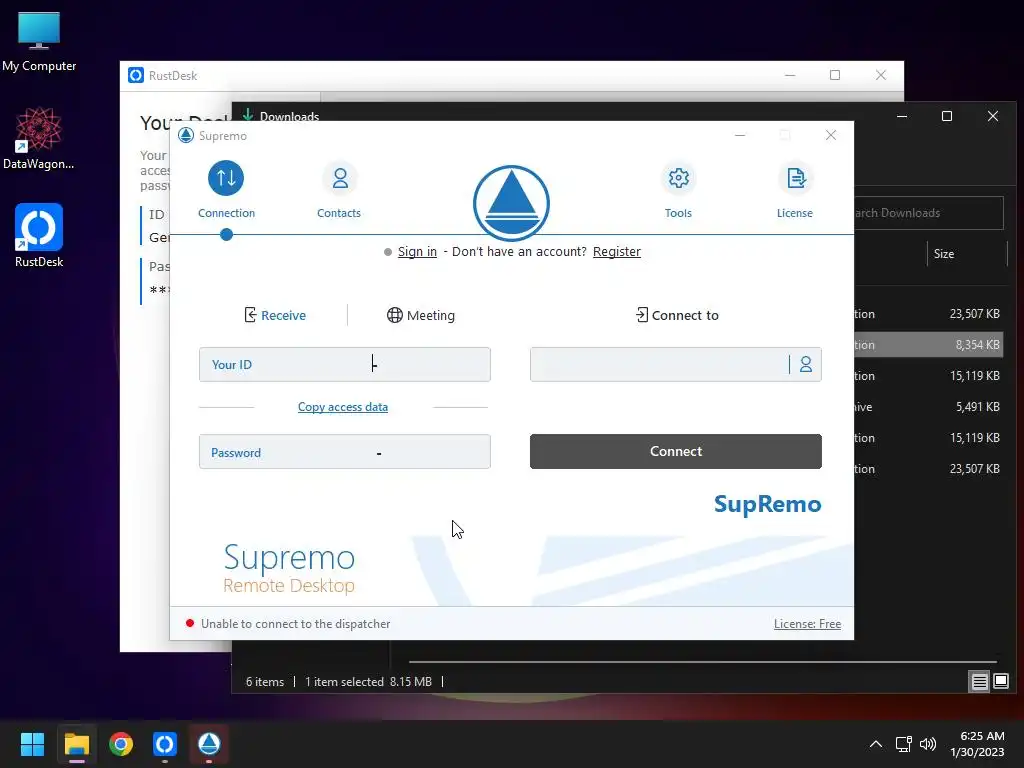This screenshot has height=768, width=1024.
Task: Click the SupRemo brand logo text
Action: [767, 504]
